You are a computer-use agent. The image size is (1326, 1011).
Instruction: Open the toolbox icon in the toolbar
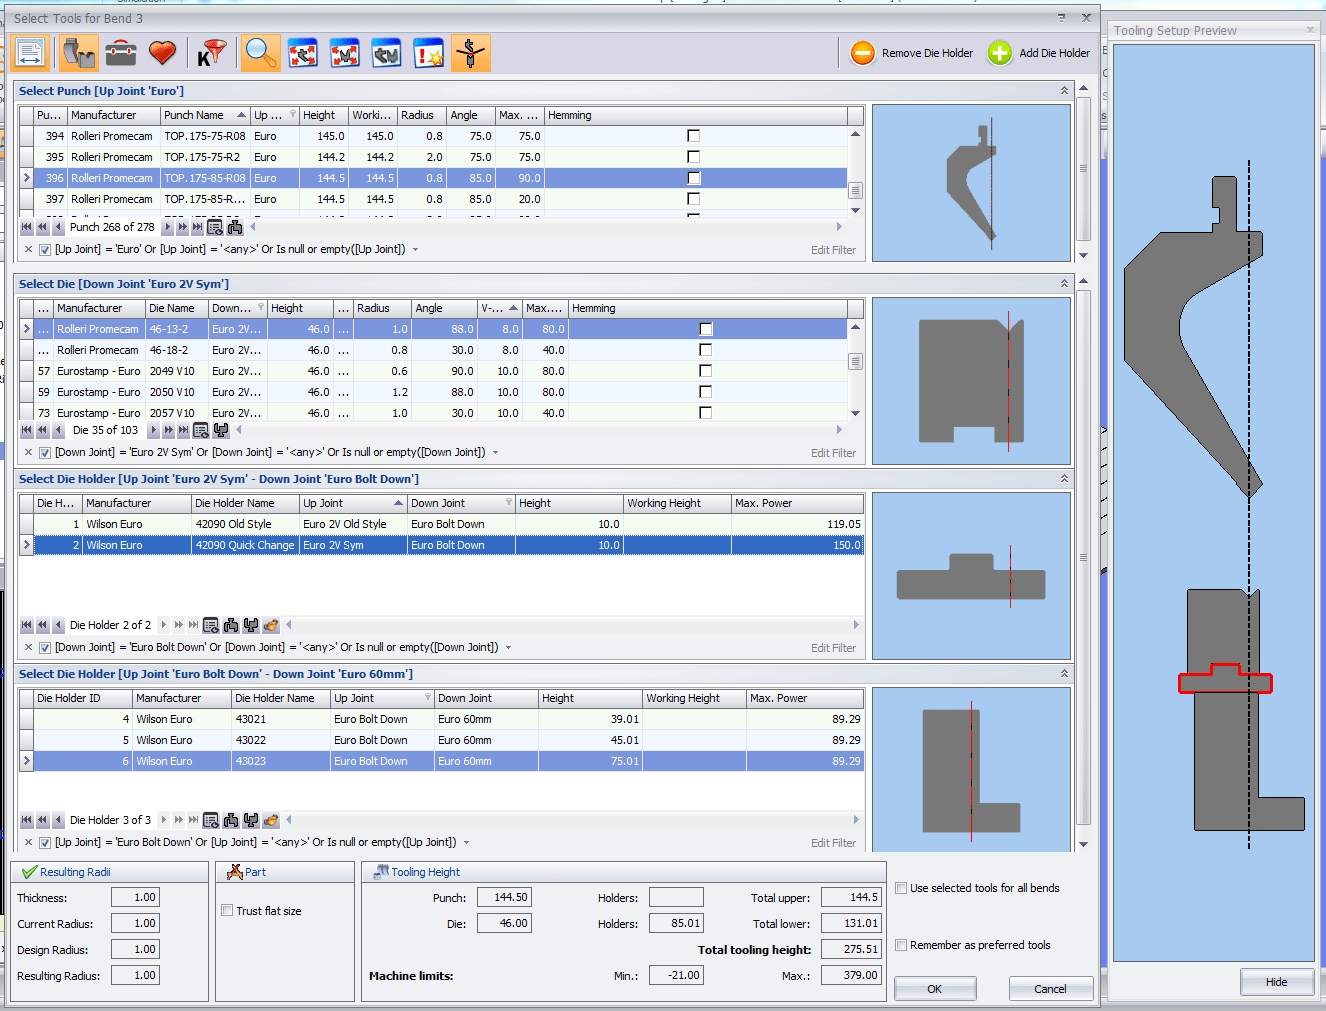click(x=120, y=52)
